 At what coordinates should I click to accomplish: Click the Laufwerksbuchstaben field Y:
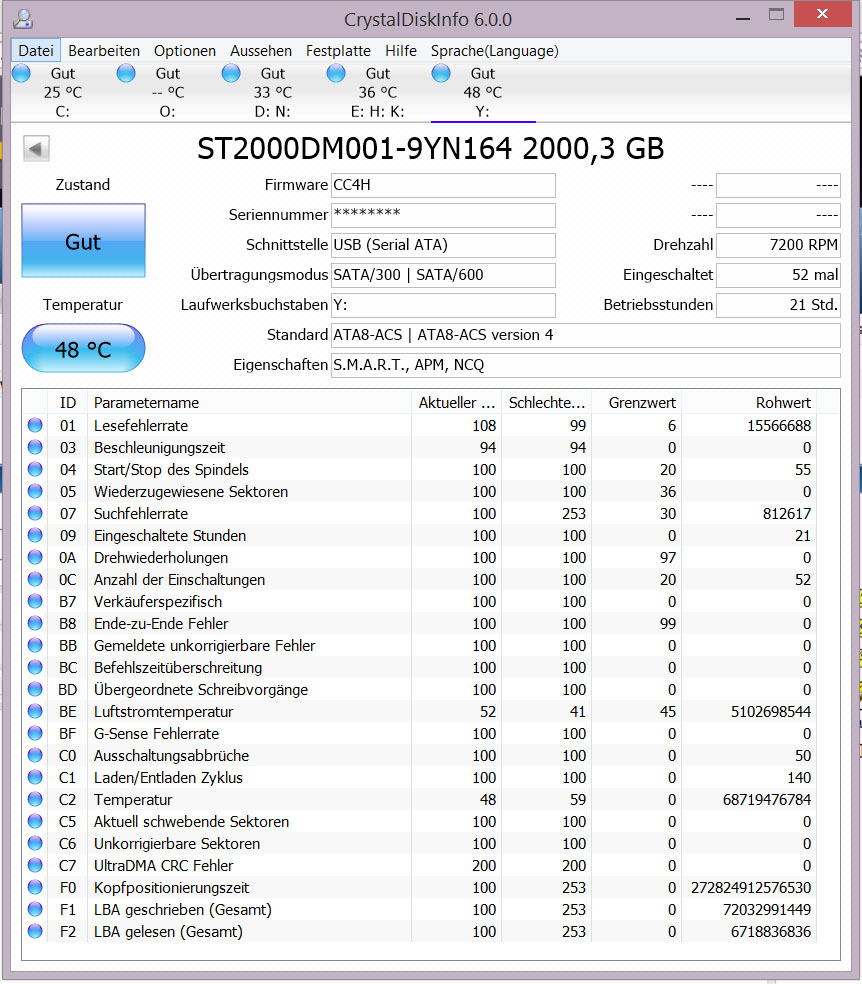coord(443,305)
